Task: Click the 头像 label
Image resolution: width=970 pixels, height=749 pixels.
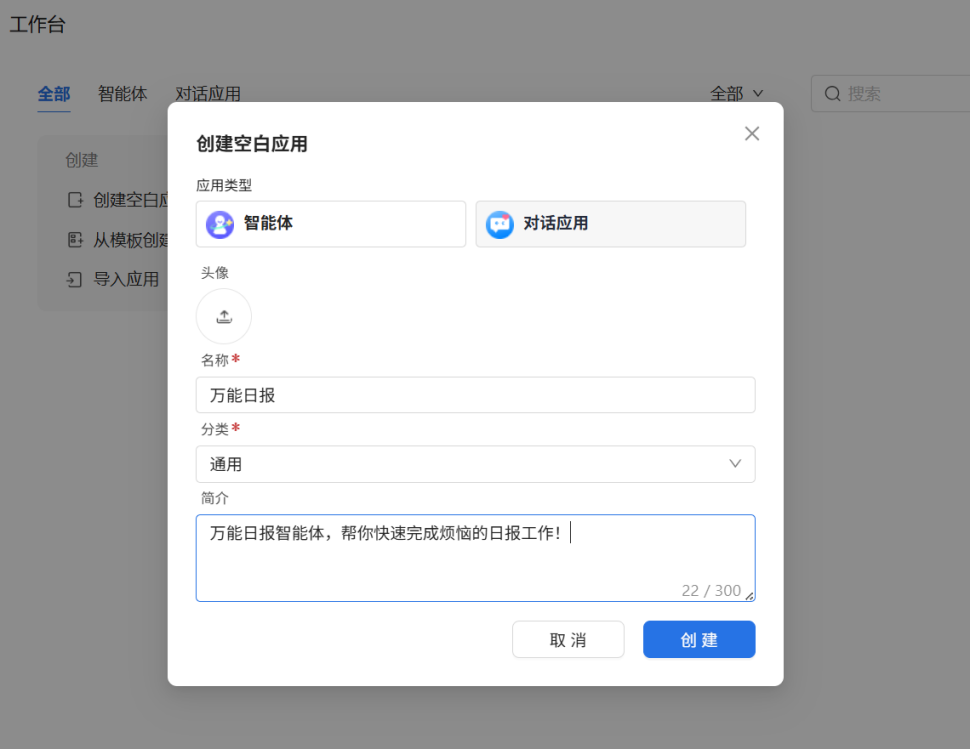Action: click(215, 273)
